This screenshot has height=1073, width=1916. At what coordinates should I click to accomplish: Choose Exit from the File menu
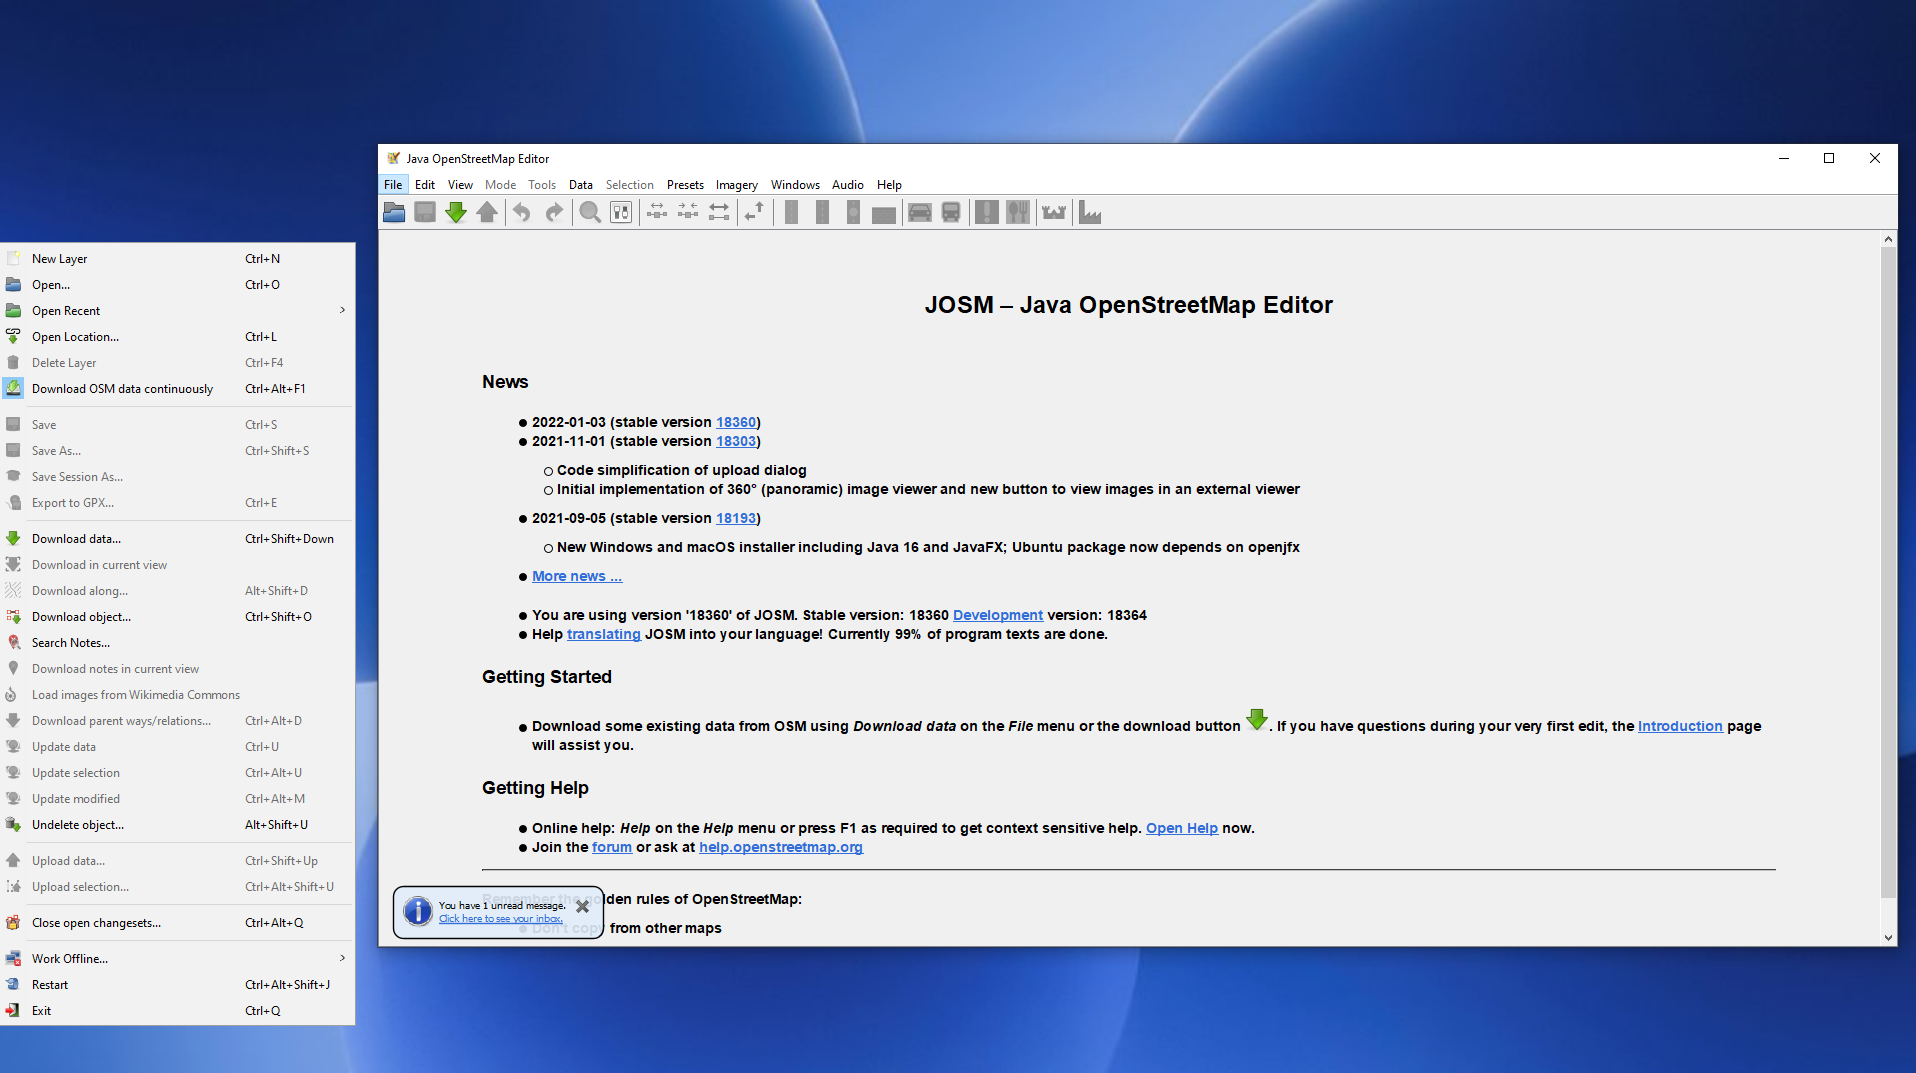pos(177,1010)
